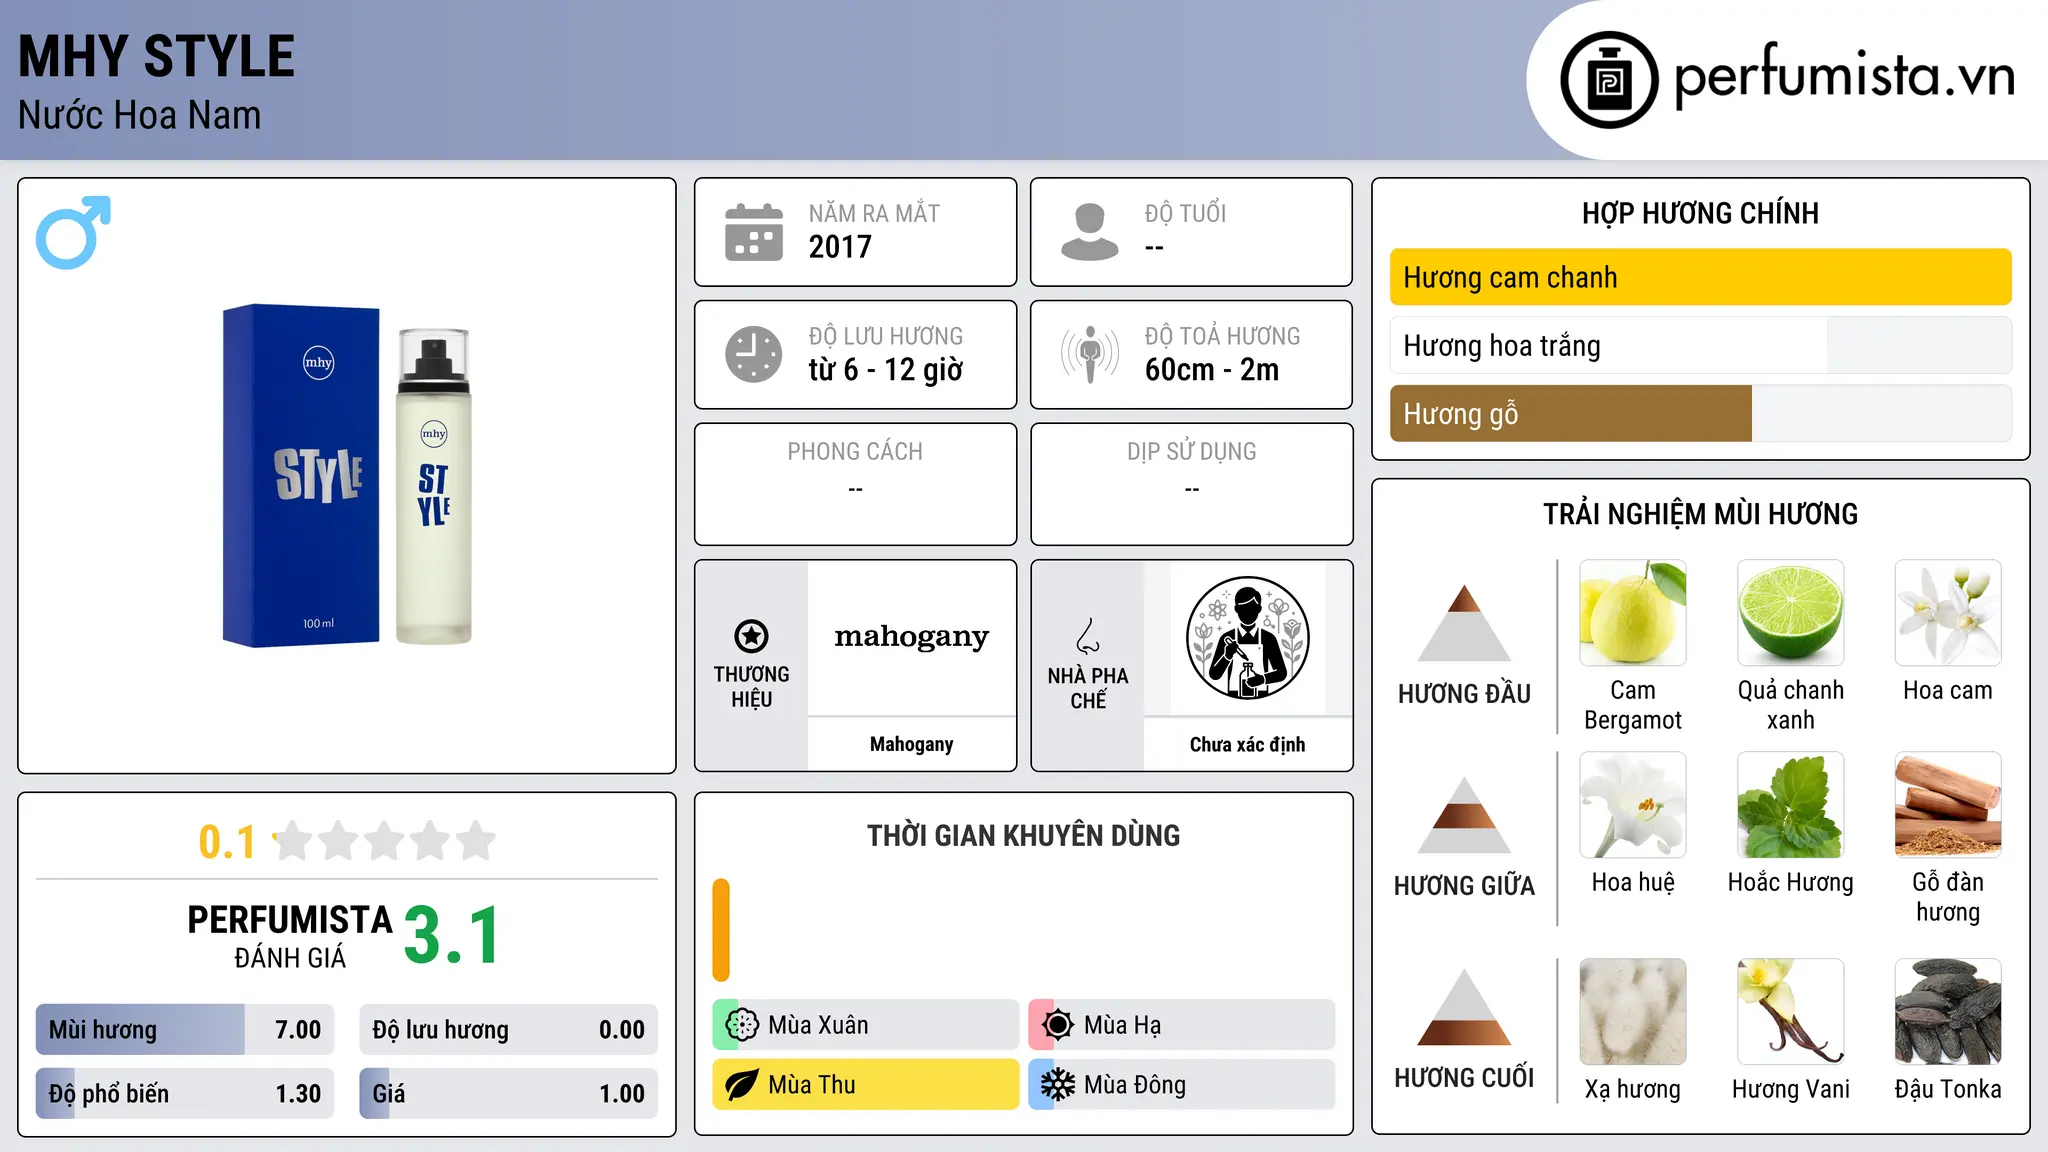
Task: Click the từ 6 - 12 giờ value
Action: click(x=885, y=370)
